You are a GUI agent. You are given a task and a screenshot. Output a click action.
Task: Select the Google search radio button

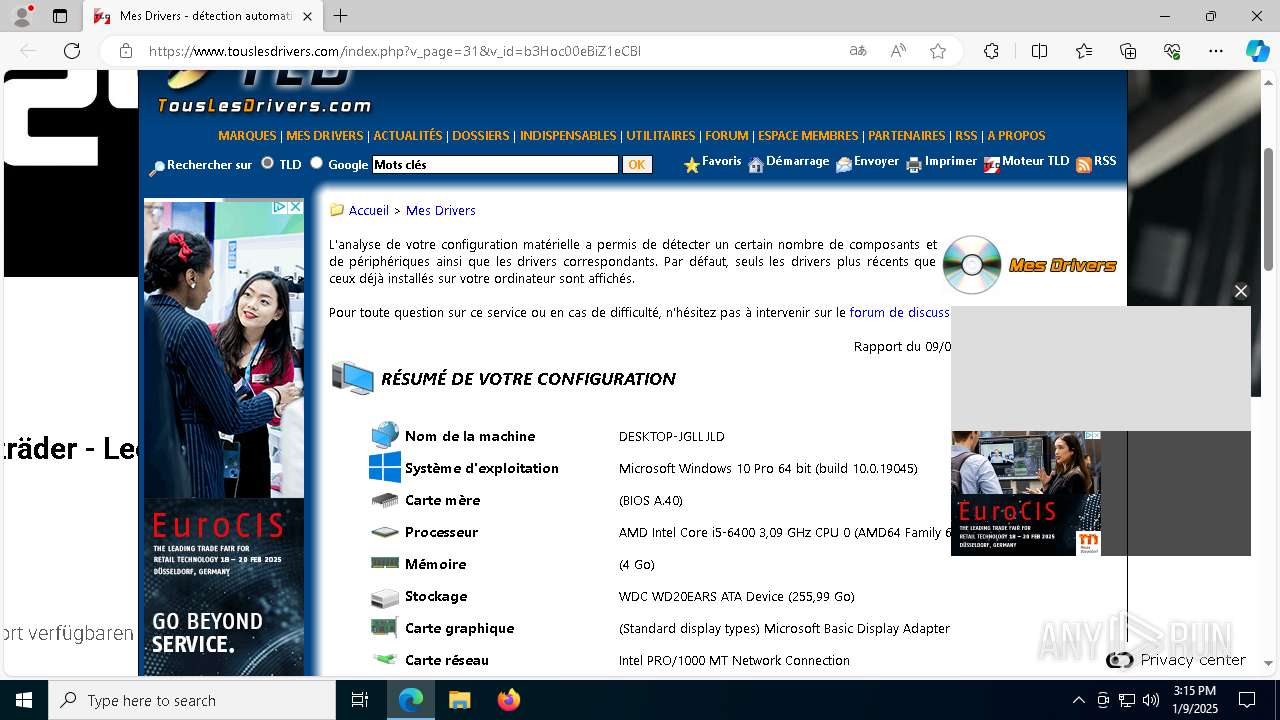pyautogui.click(x=317, y=163)
